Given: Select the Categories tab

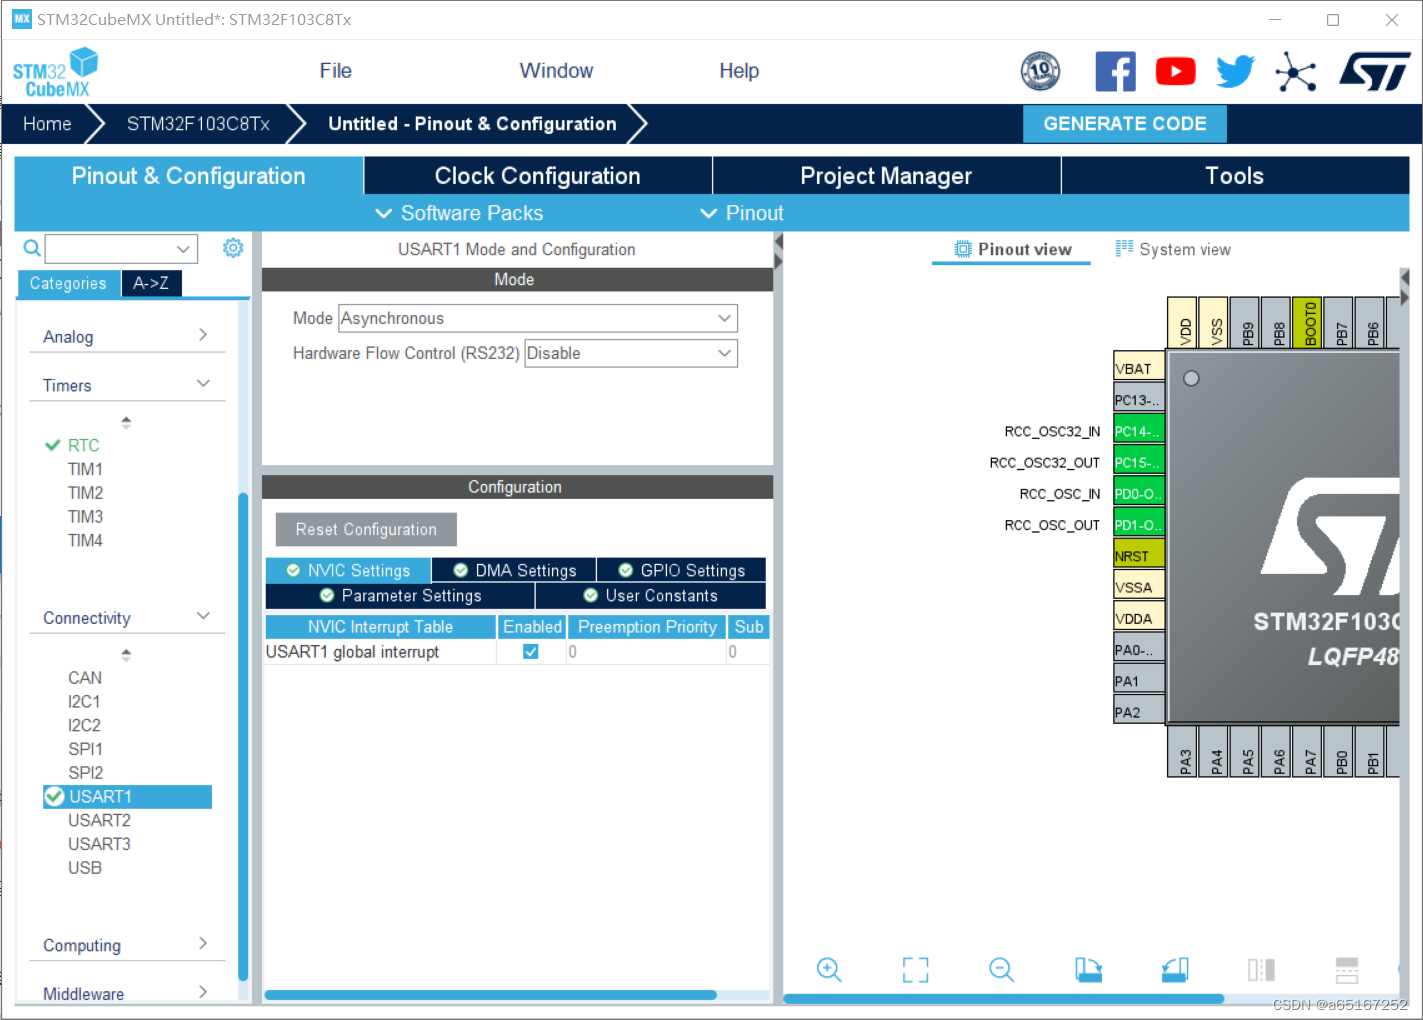Looking at the screenshot, I should (68, 283).
